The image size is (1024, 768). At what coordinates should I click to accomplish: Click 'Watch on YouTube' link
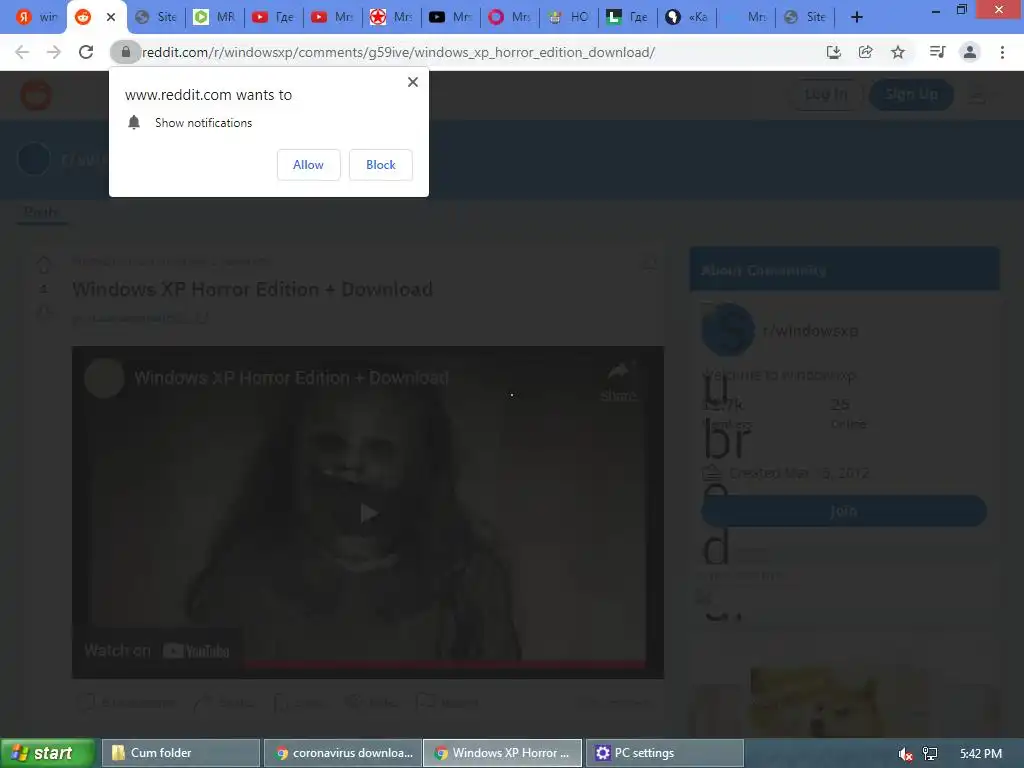coord(157,650)
